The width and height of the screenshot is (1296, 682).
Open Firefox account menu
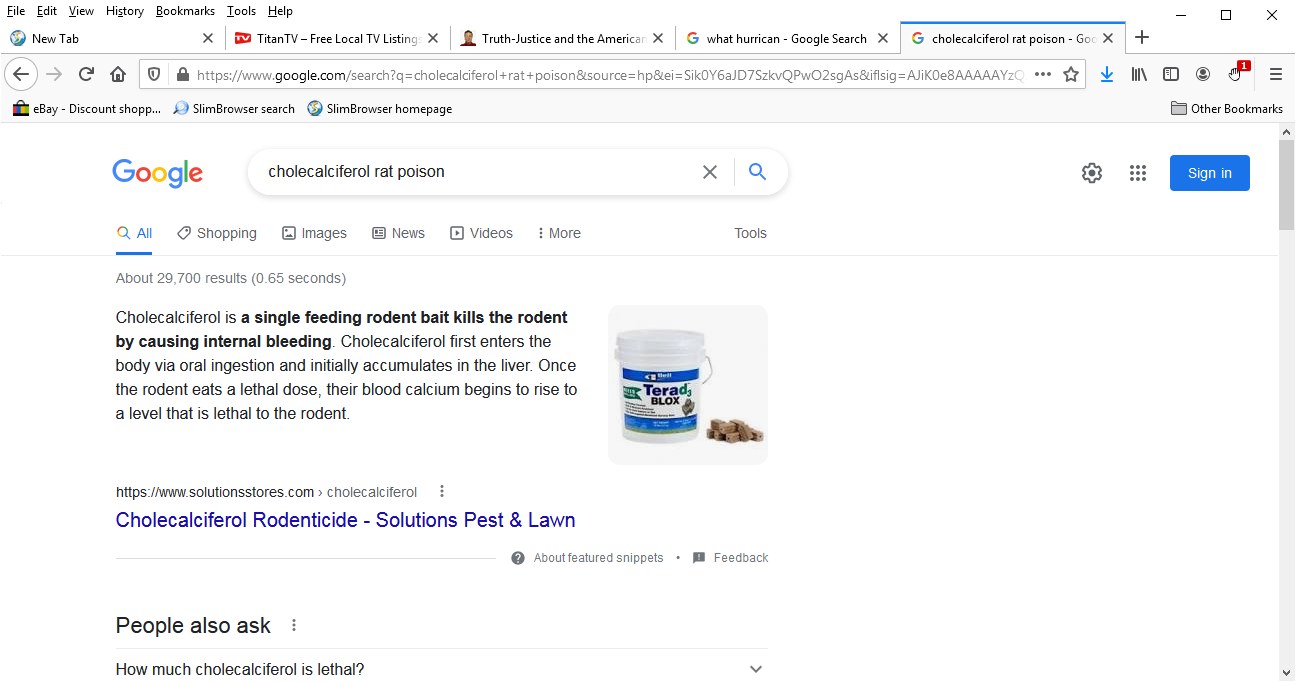pos(1203,74)
